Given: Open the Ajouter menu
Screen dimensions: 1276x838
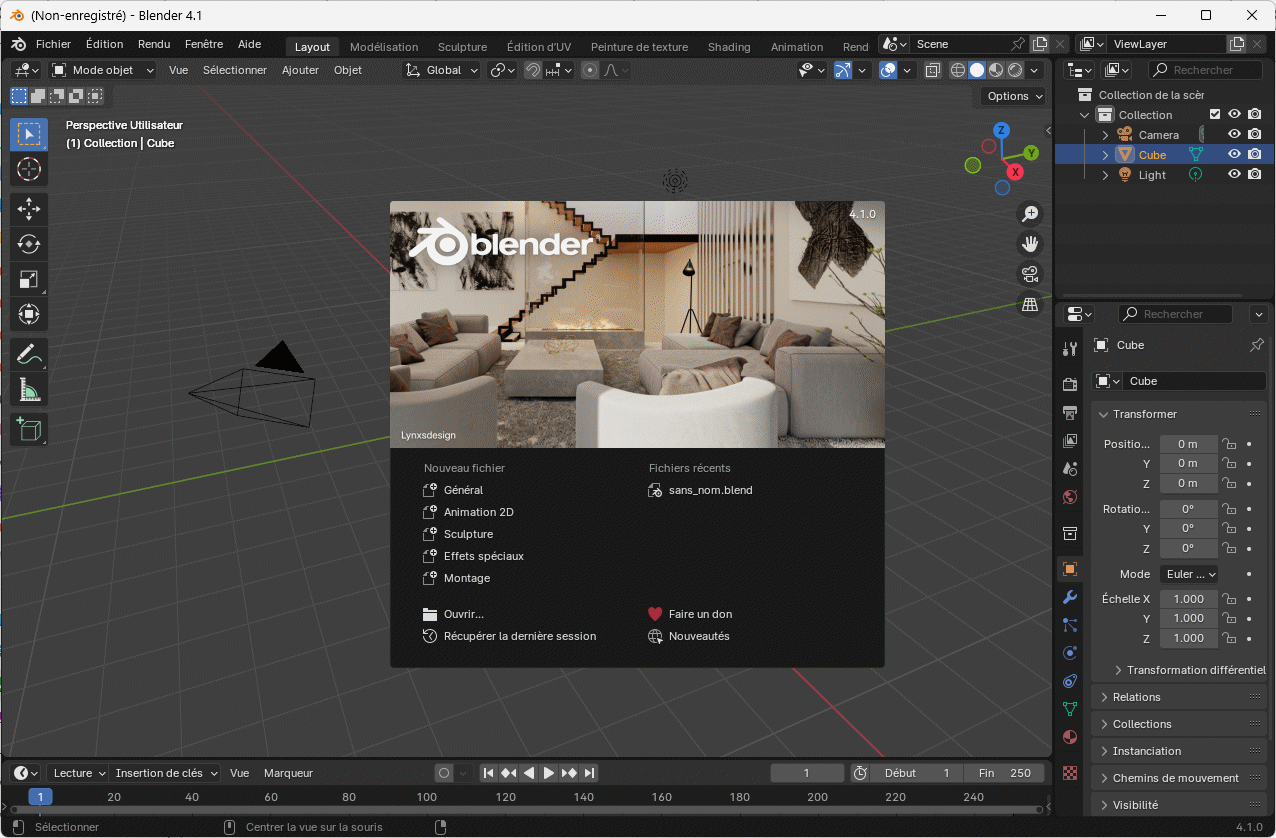Looking at the screenshot, I should point(300,70).
